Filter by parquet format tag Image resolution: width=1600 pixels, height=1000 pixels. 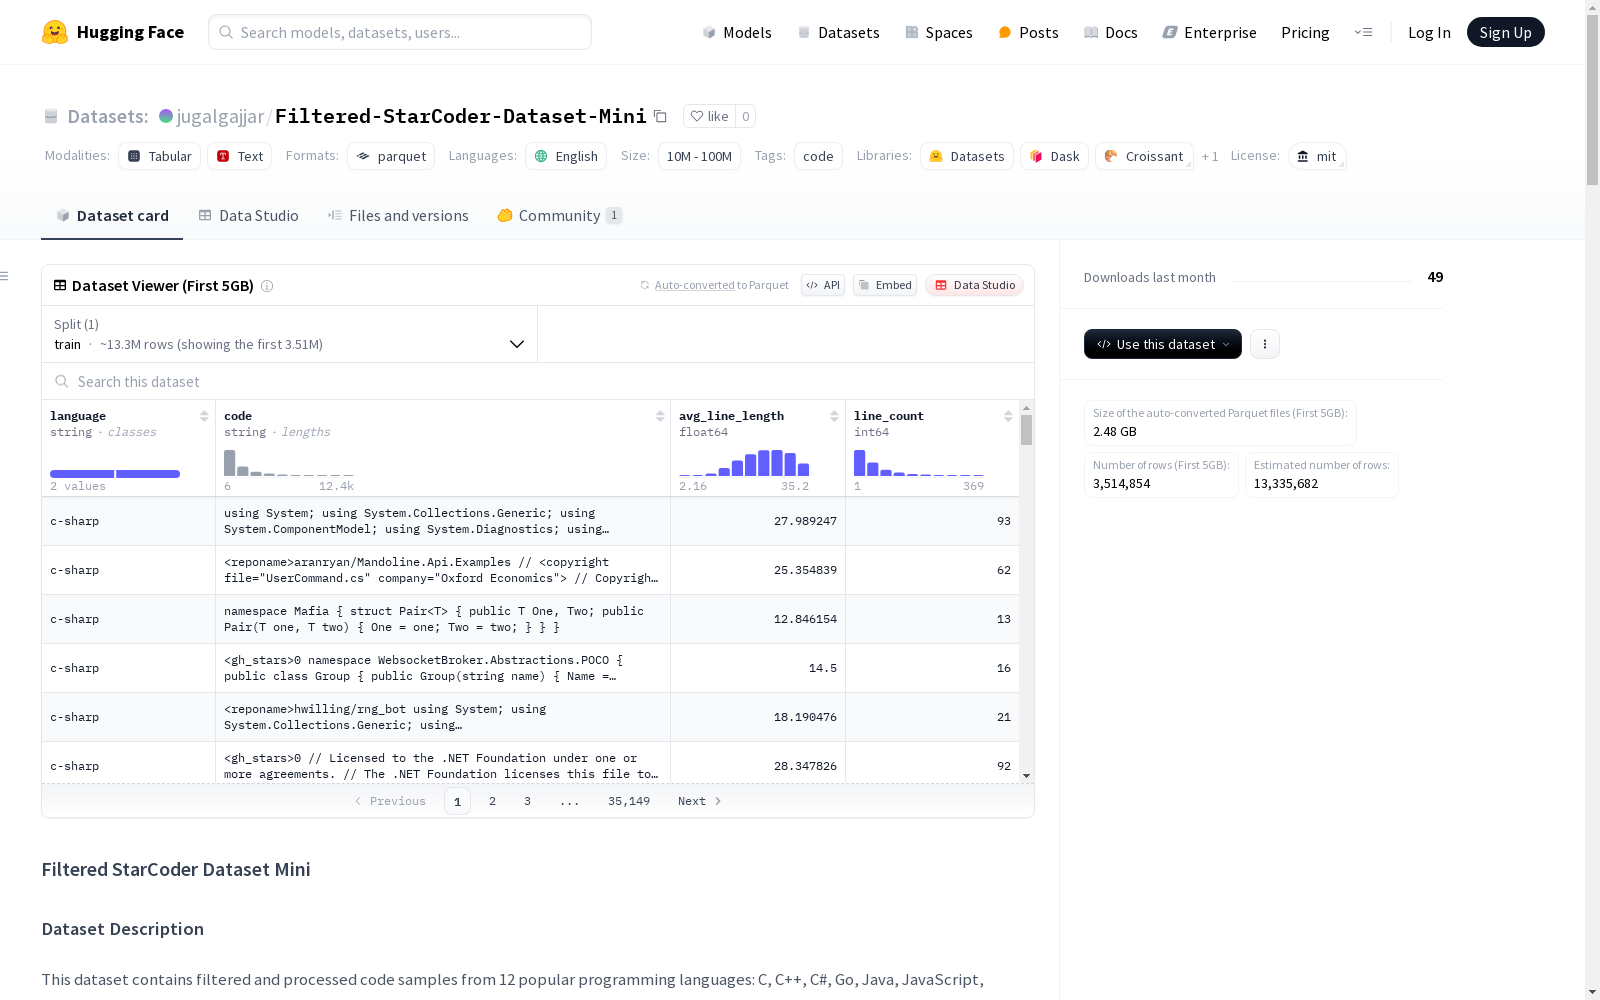click(x=391, y=156)
